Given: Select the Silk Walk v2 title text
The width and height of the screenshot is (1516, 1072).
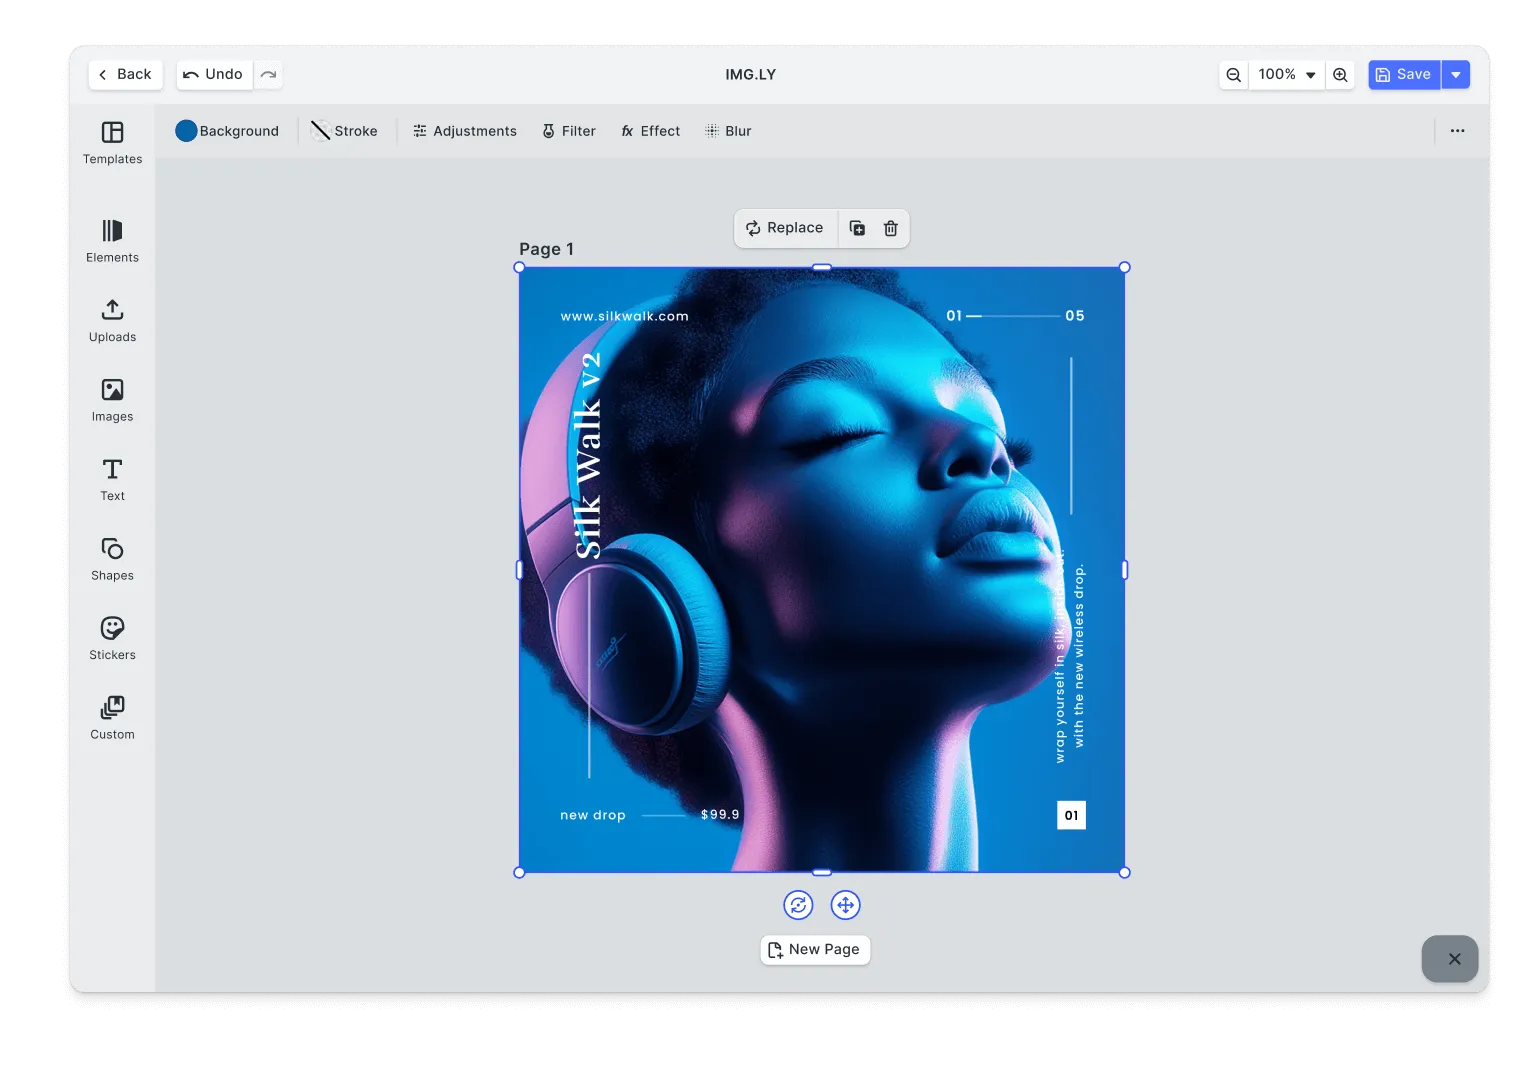Looking at the screenshot, I should (588, 455).
